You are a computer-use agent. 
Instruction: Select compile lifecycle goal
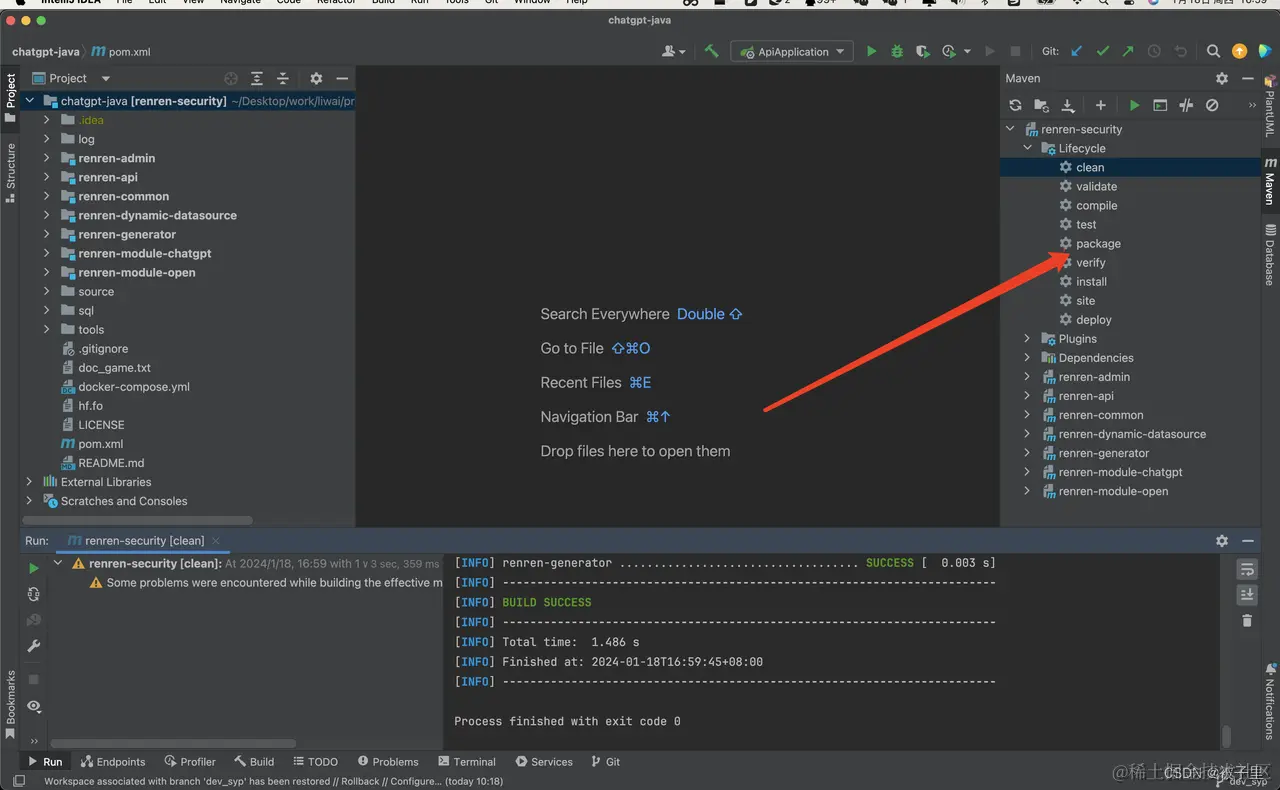tap(1097, 206)
